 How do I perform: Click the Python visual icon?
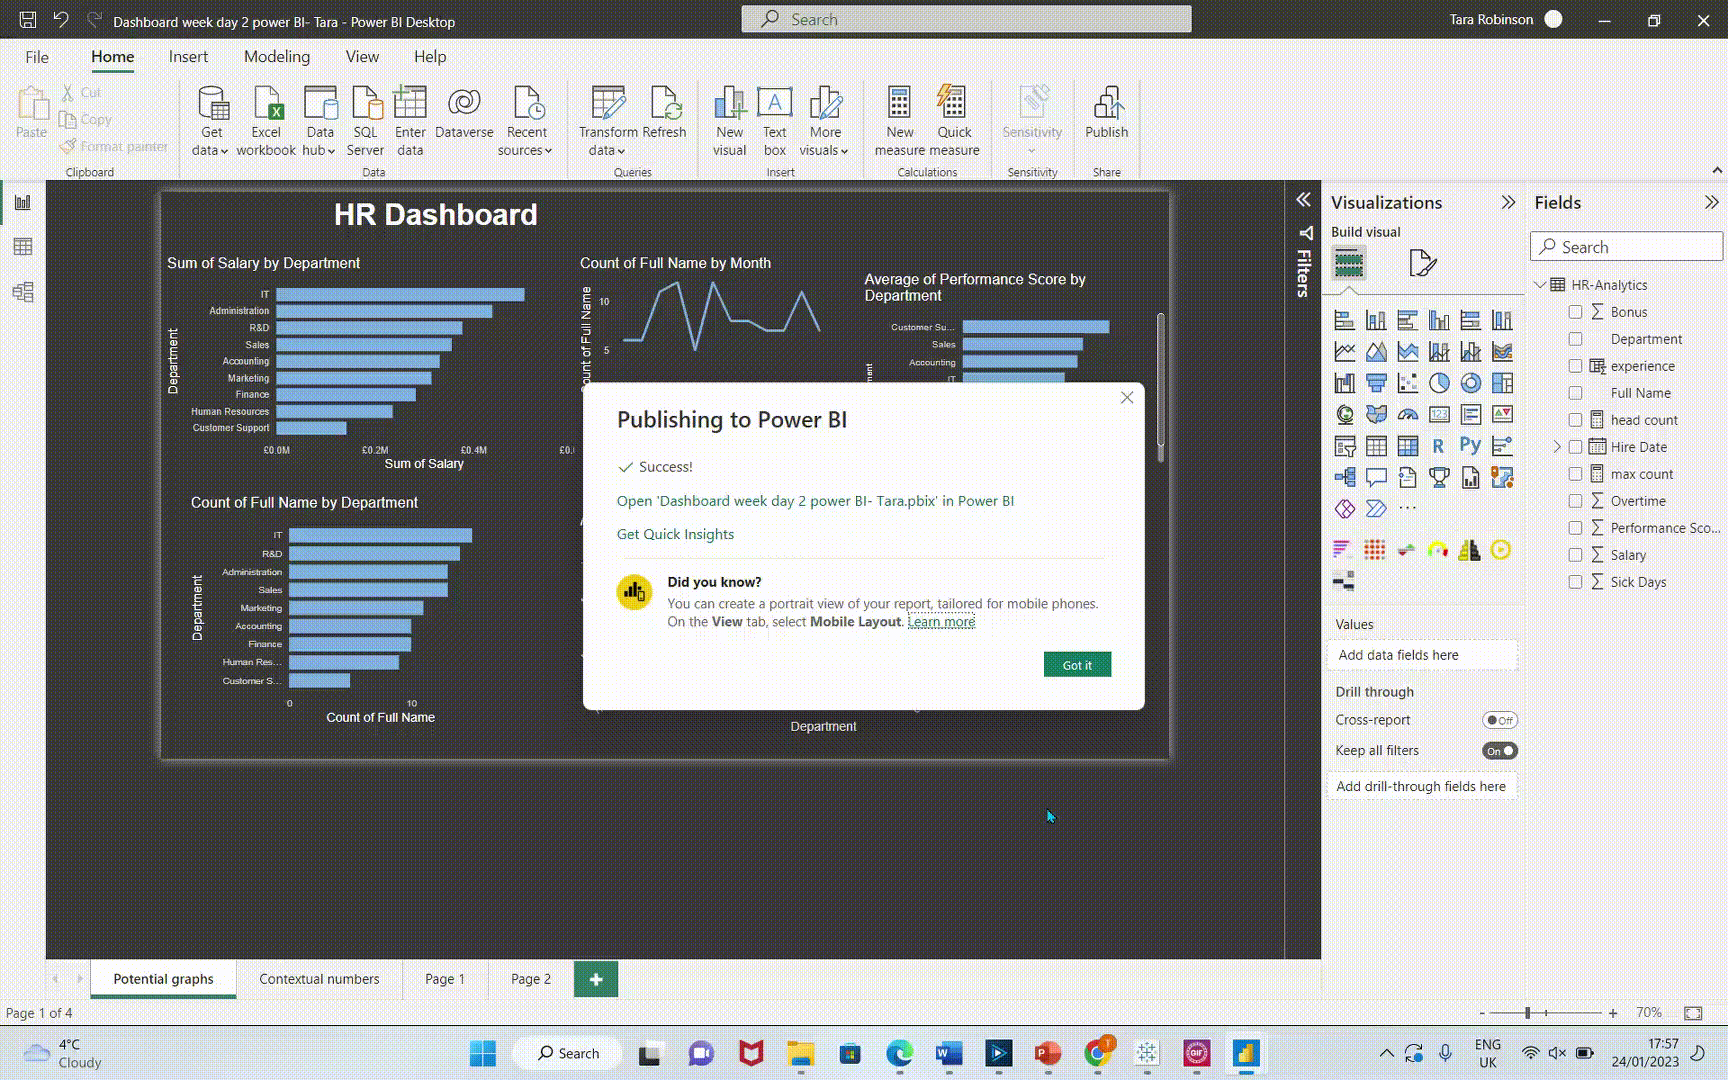pyautogui.click(x=1470, y=446)
